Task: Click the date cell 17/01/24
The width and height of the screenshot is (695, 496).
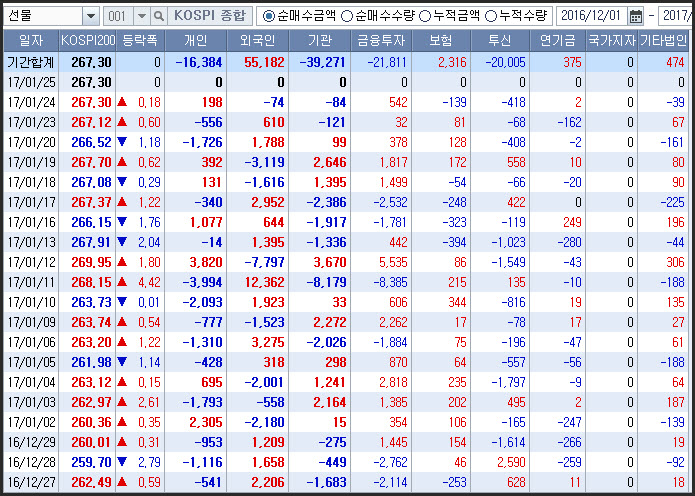Action: click(31, 102)
